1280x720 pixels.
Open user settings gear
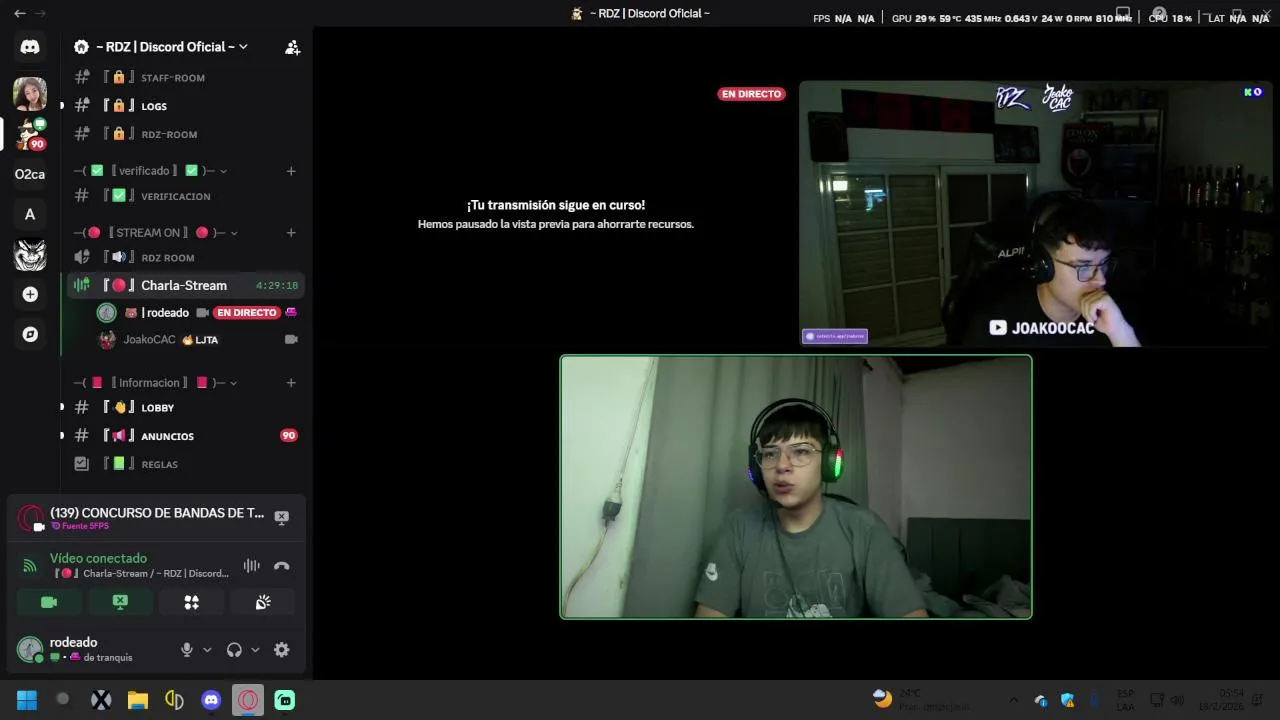(x=282, y=650)
